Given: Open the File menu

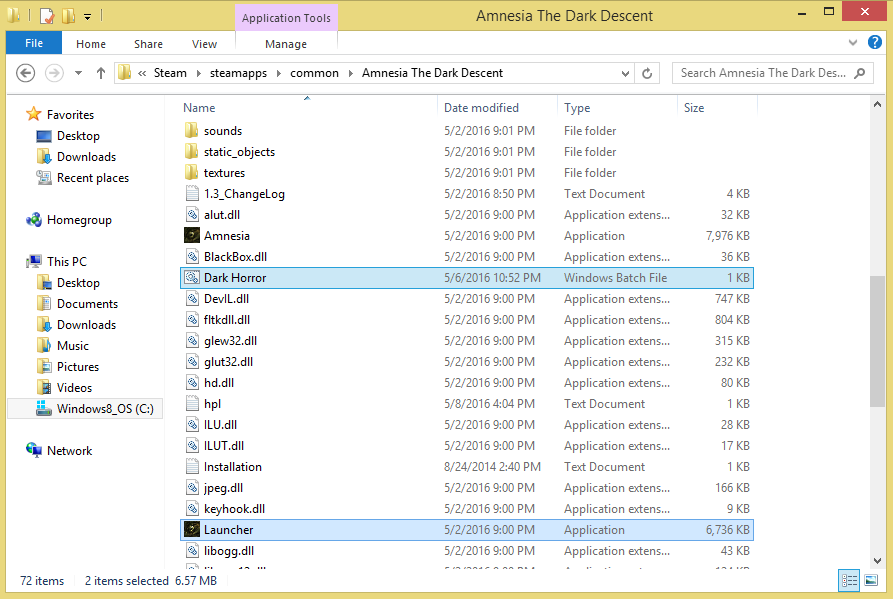Looking at the screenshot, I should 33,44.
